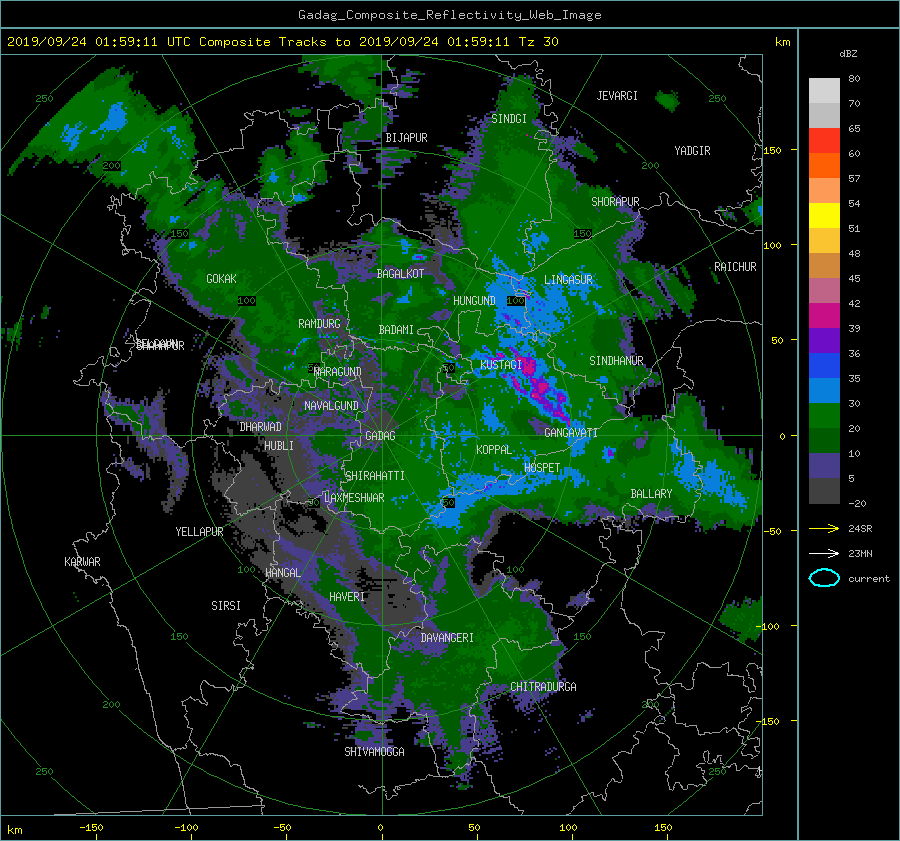Click the -150 value on bottom km axis

click(91, 827)
